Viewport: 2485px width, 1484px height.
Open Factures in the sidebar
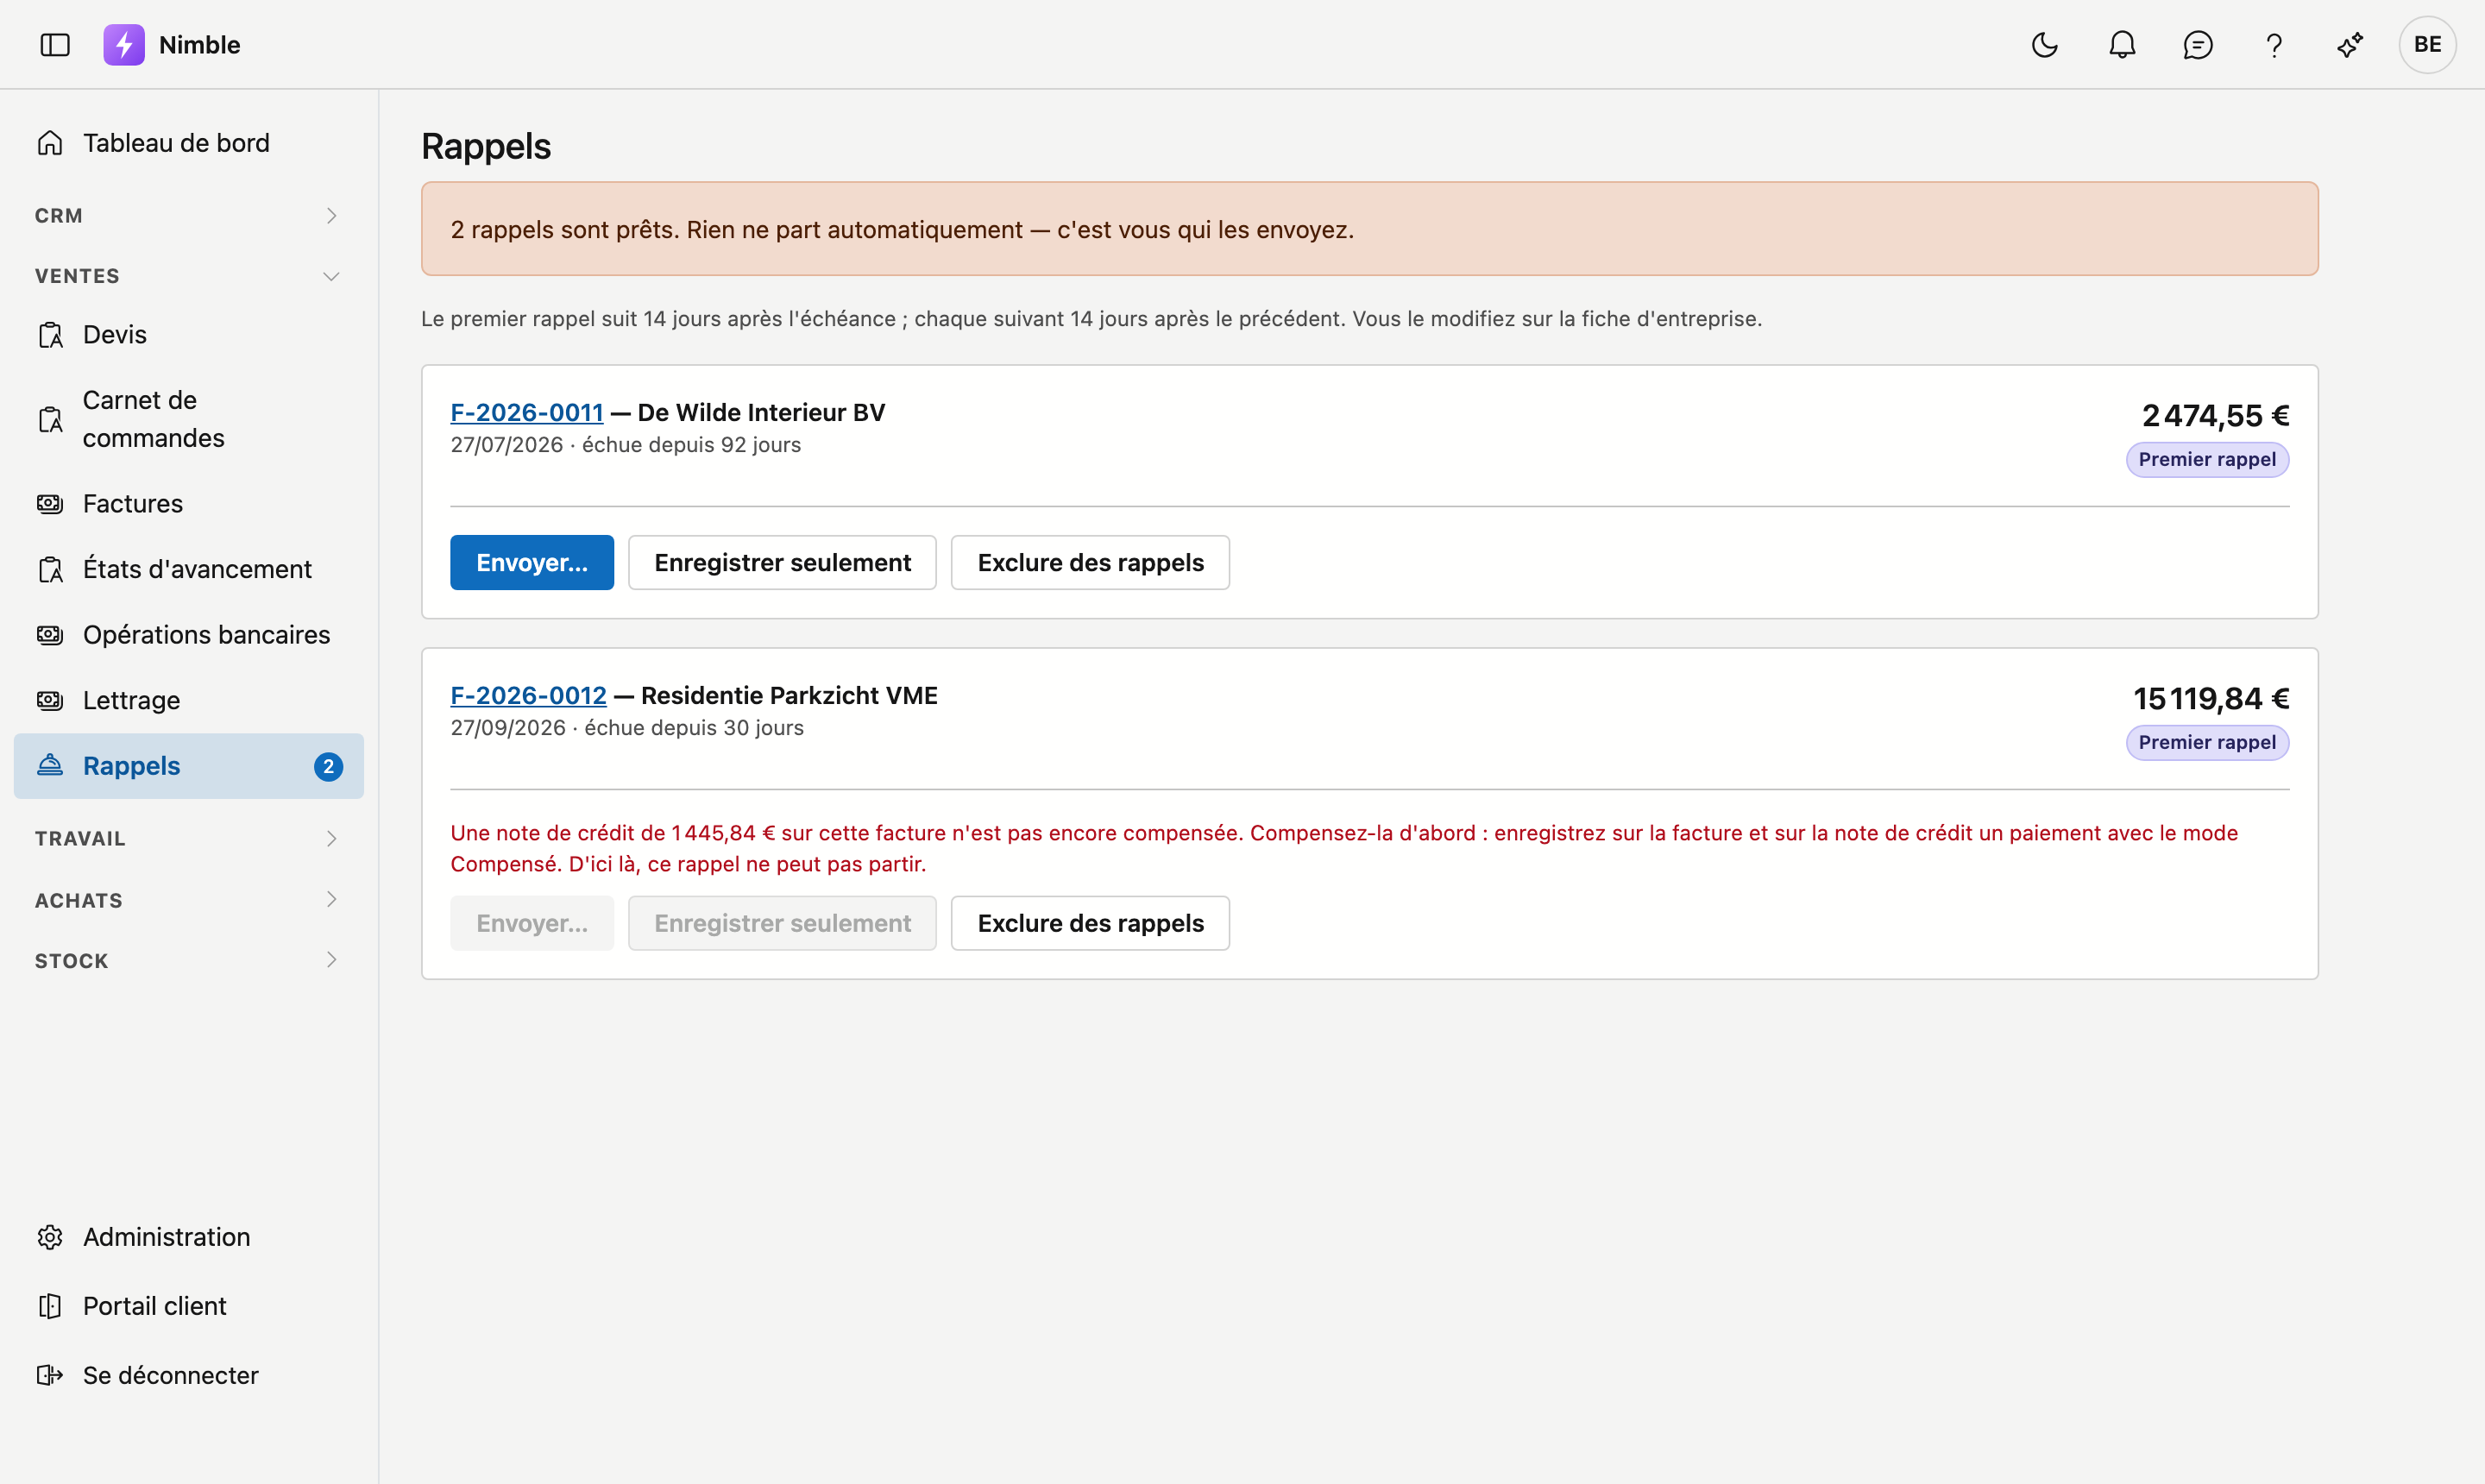(x=189, y=504)
